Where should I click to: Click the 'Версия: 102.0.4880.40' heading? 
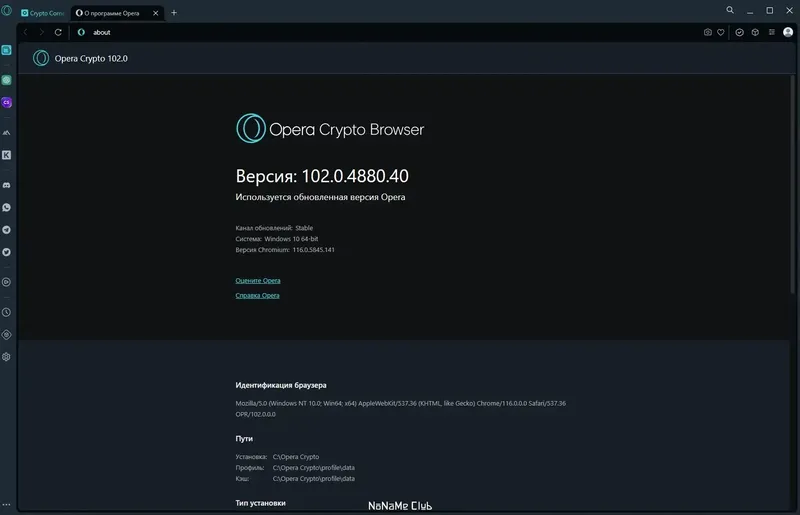322,176
